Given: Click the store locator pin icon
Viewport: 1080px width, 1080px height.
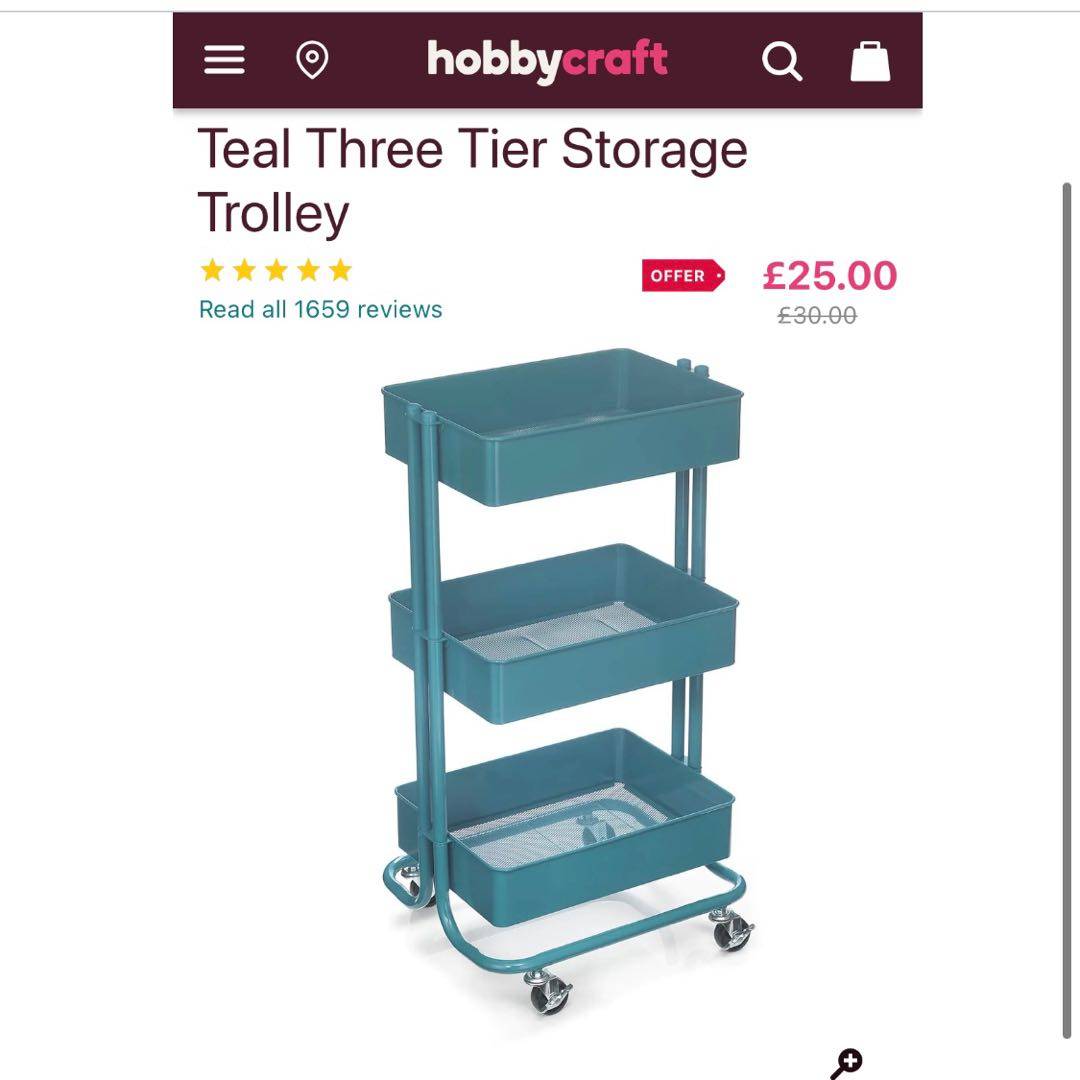Looking at the screenshot, I should [312, 61].
